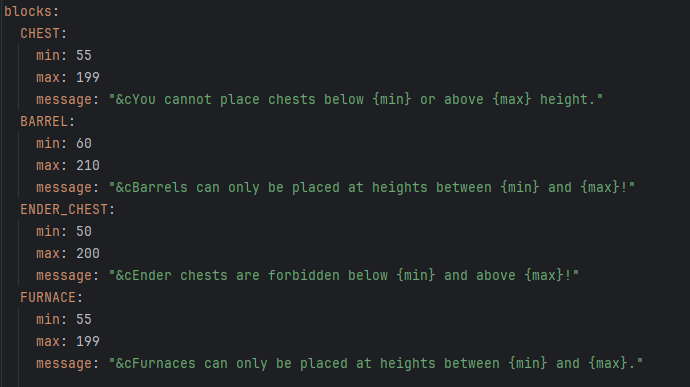
Task: Click the Barrels can only be placed message
Action: coord(371,188)
